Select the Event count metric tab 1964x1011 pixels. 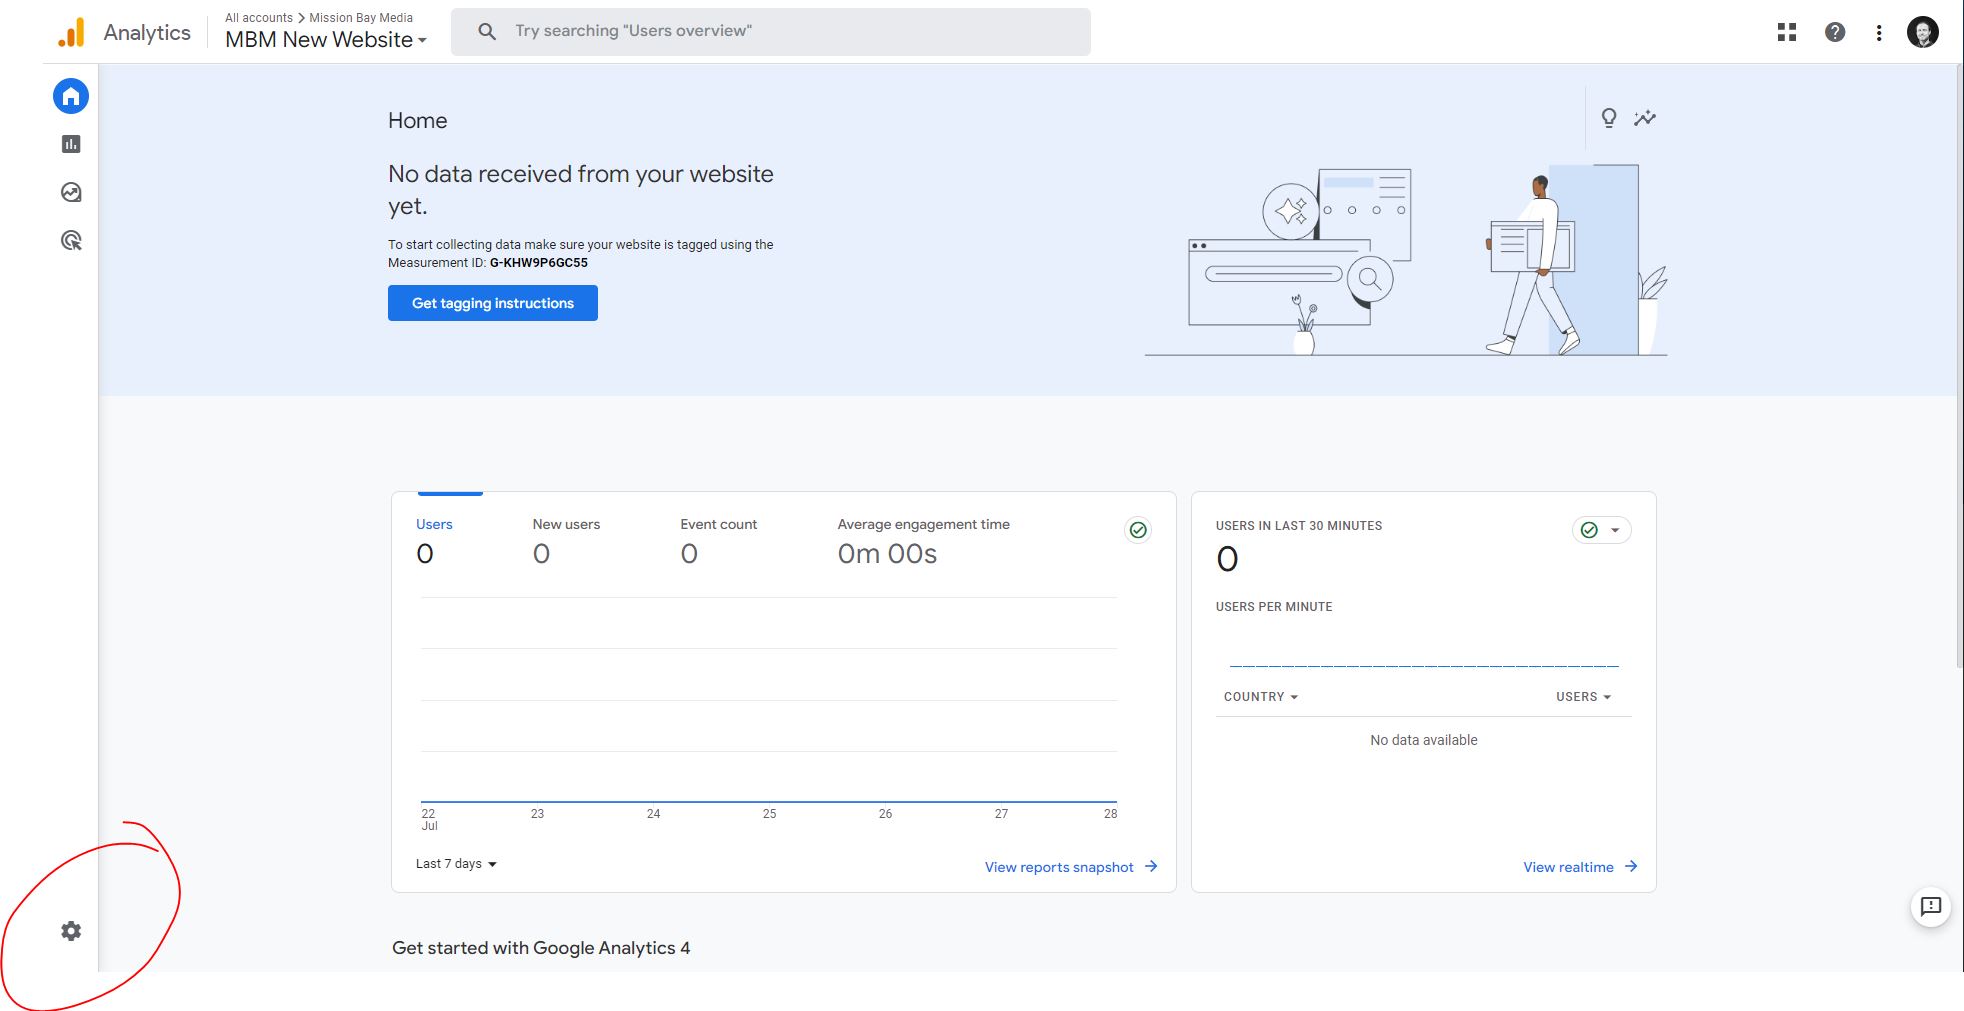coord(718,540)
